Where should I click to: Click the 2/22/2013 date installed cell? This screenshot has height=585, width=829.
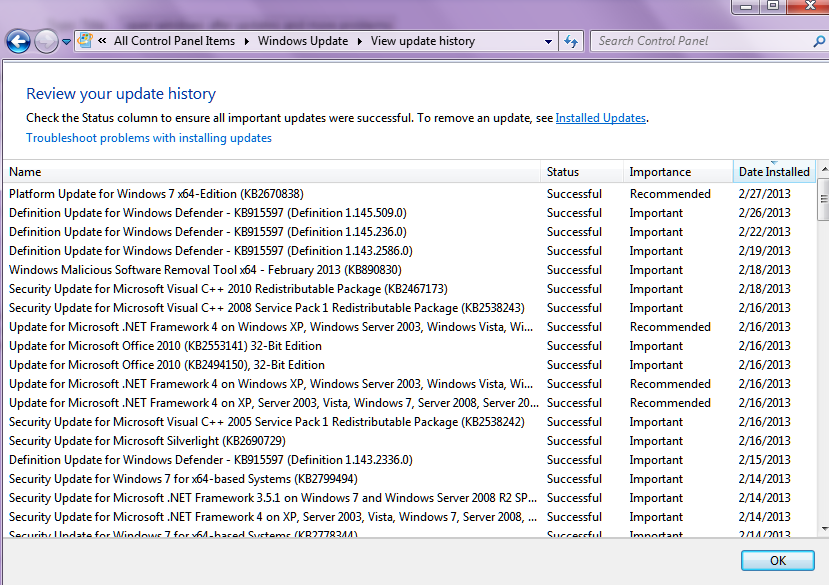tap(764, 232)
